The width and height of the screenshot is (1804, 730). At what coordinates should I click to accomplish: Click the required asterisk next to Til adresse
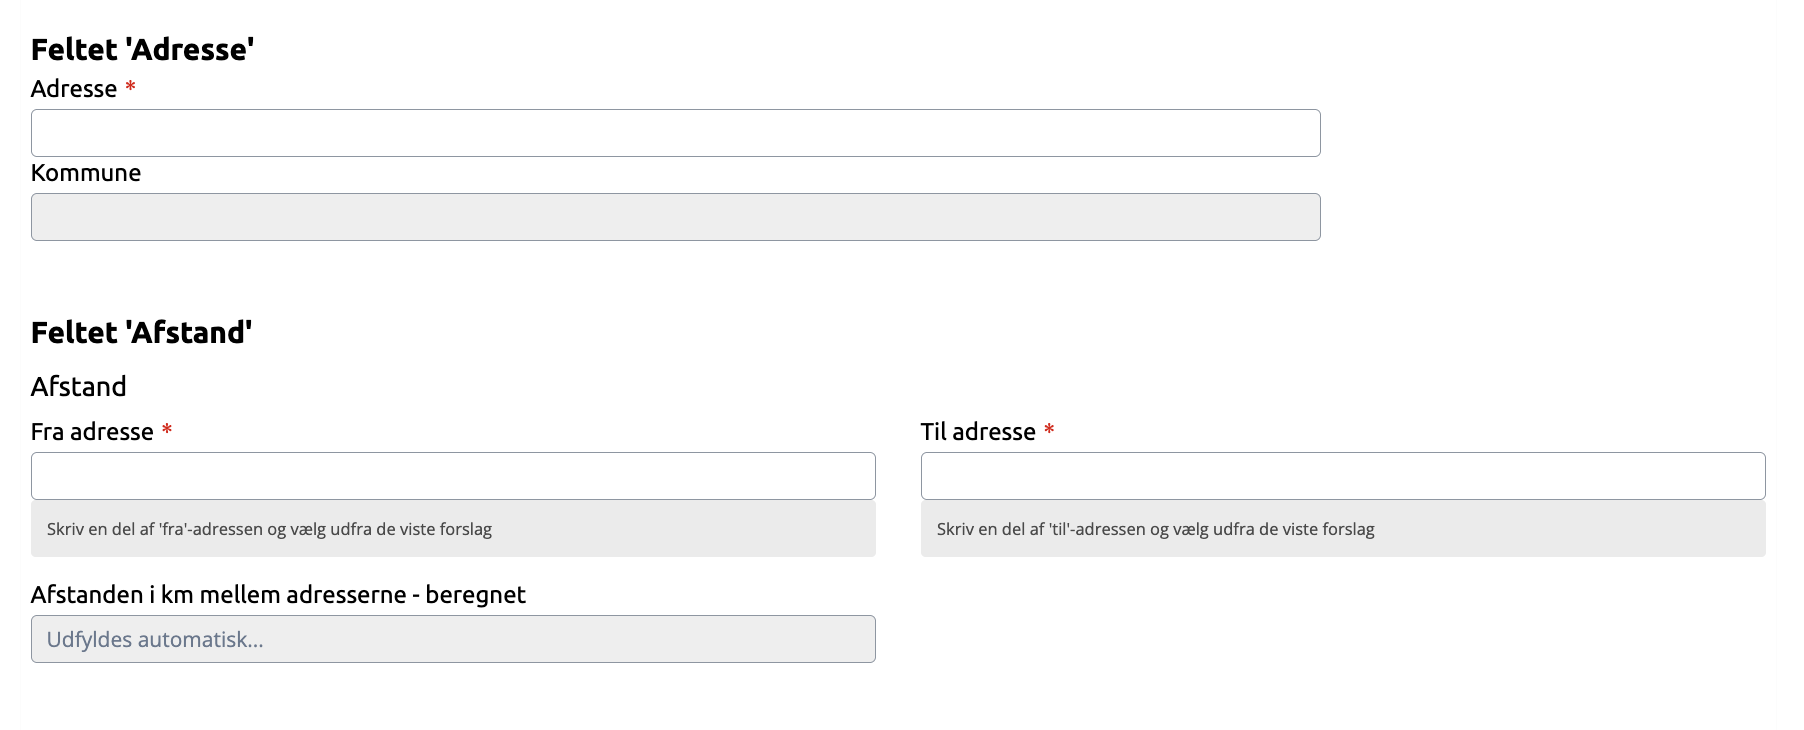point(1049,430)
